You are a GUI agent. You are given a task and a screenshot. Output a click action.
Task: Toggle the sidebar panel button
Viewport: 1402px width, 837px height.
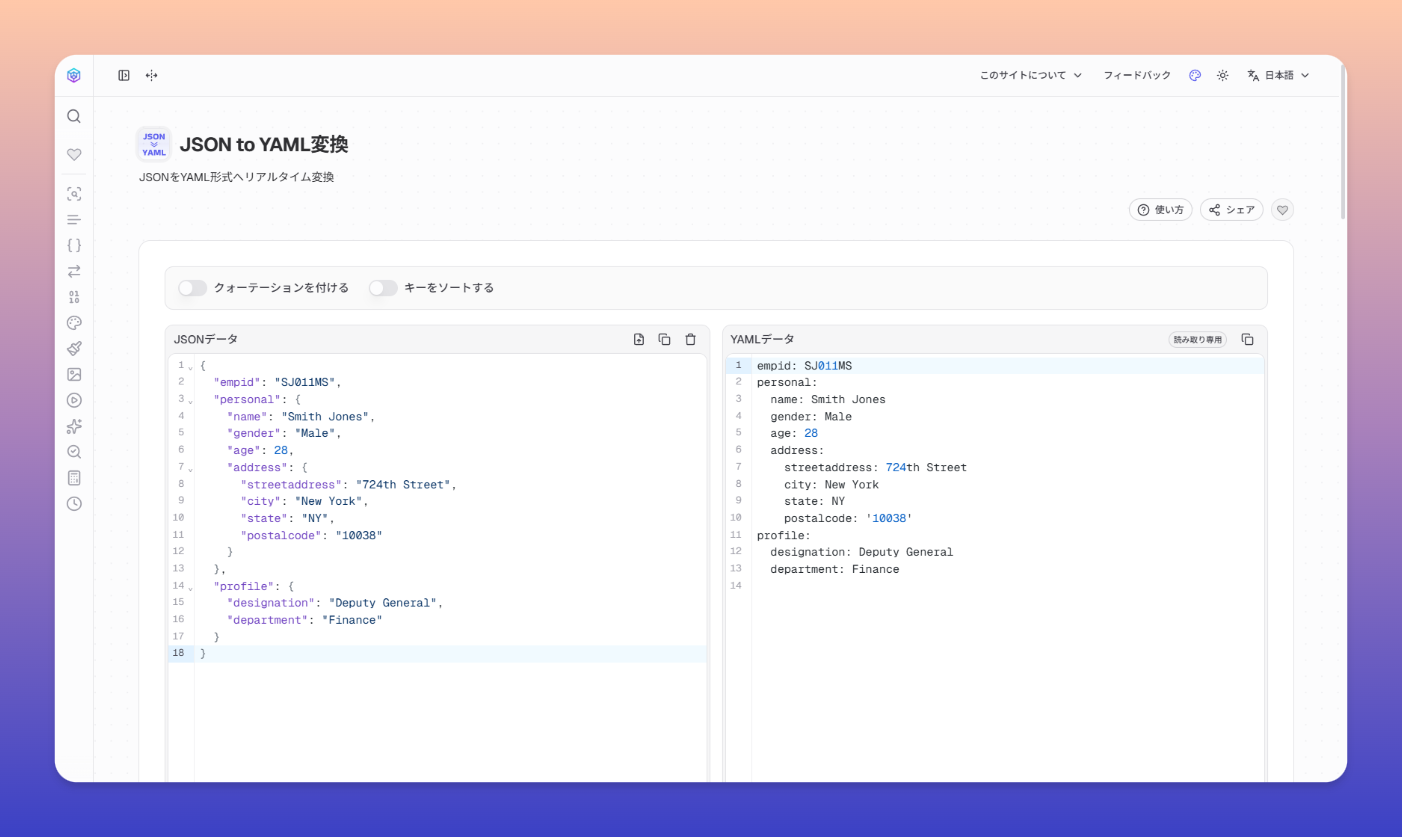point(124,76)
